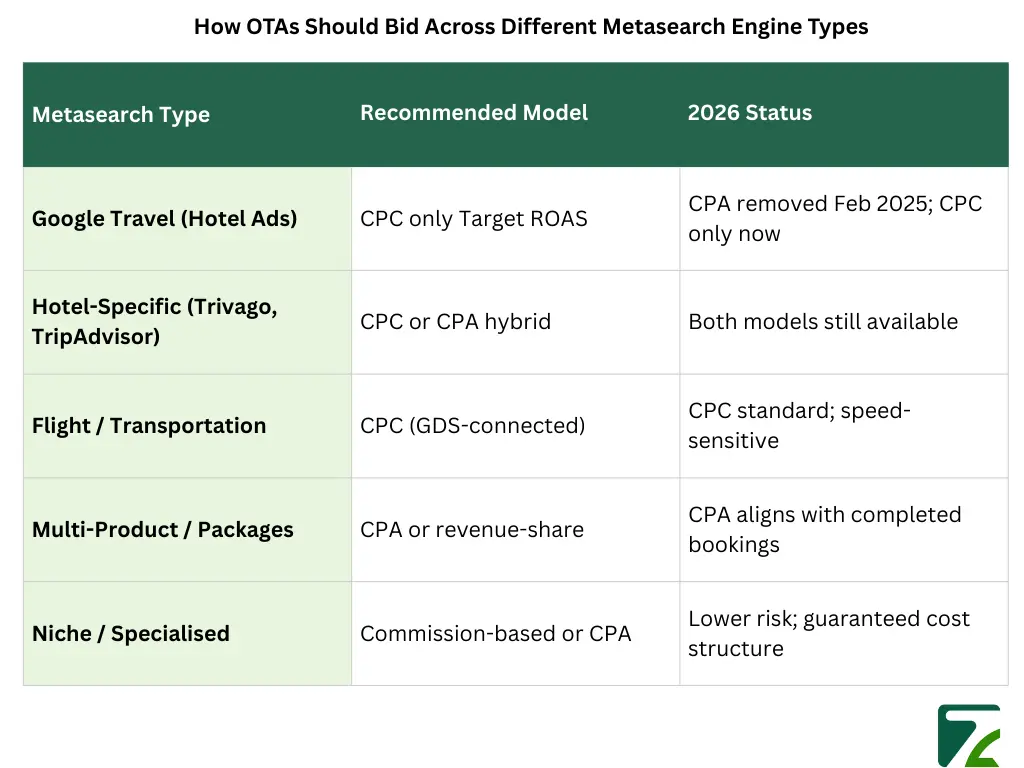Select the Commission-based or CPA cell
The width and height of the screenshot is (1024, 768).
coord(496,634)
